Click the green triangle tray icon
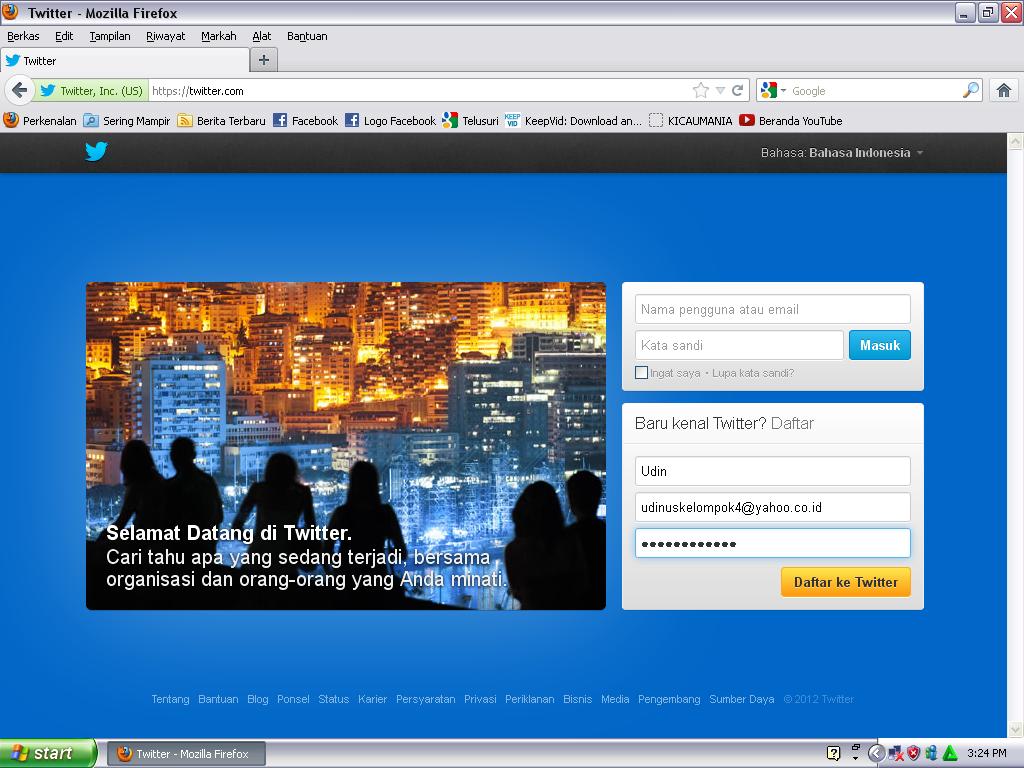Image resolution: width=1024 pixels, height=768 pixels. pyautogui.click(x=950, y=753)
